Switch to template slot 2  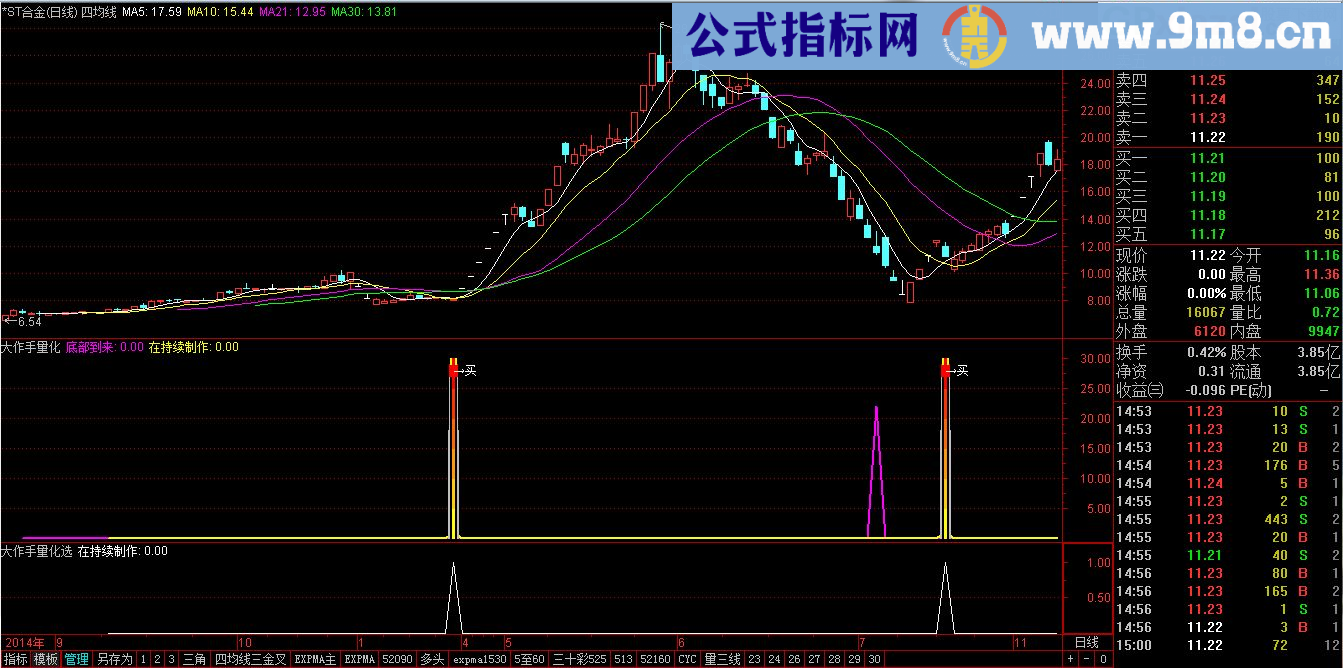pyautogui.click(x=158, y=660)
